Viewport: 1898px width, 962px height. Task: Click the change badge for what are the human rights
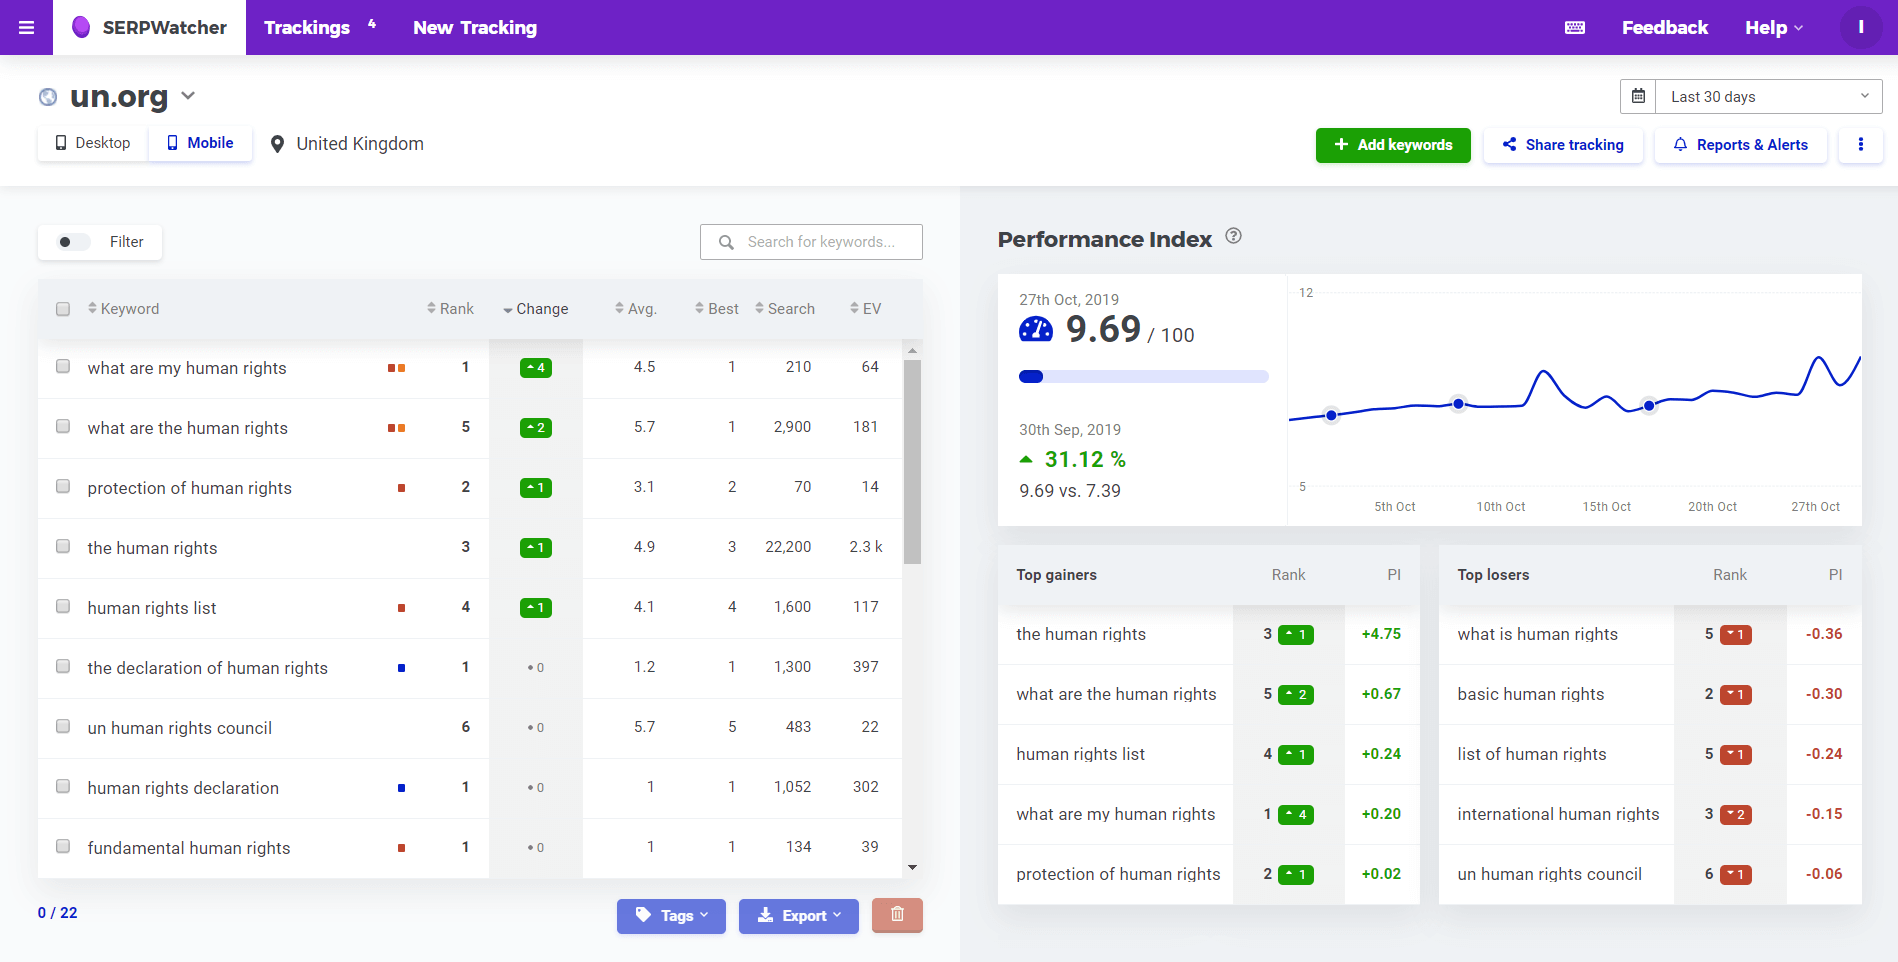(x=536, y=428)
